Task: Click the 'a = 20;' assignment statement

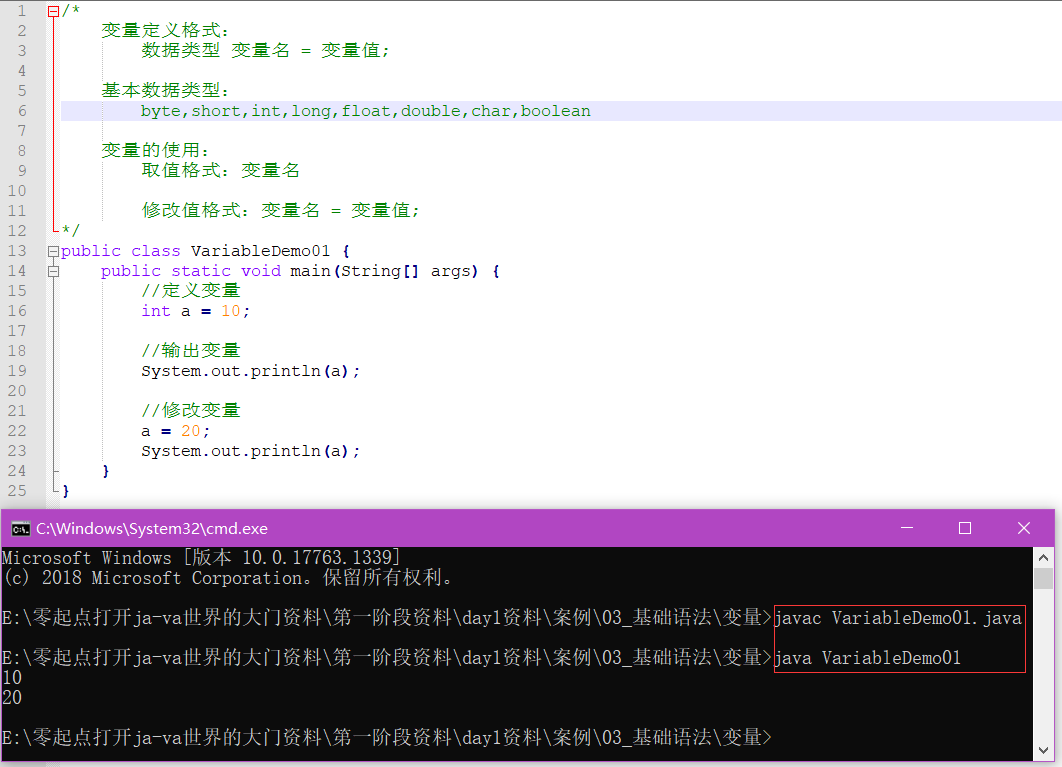Action: click(x=173, y=430)
